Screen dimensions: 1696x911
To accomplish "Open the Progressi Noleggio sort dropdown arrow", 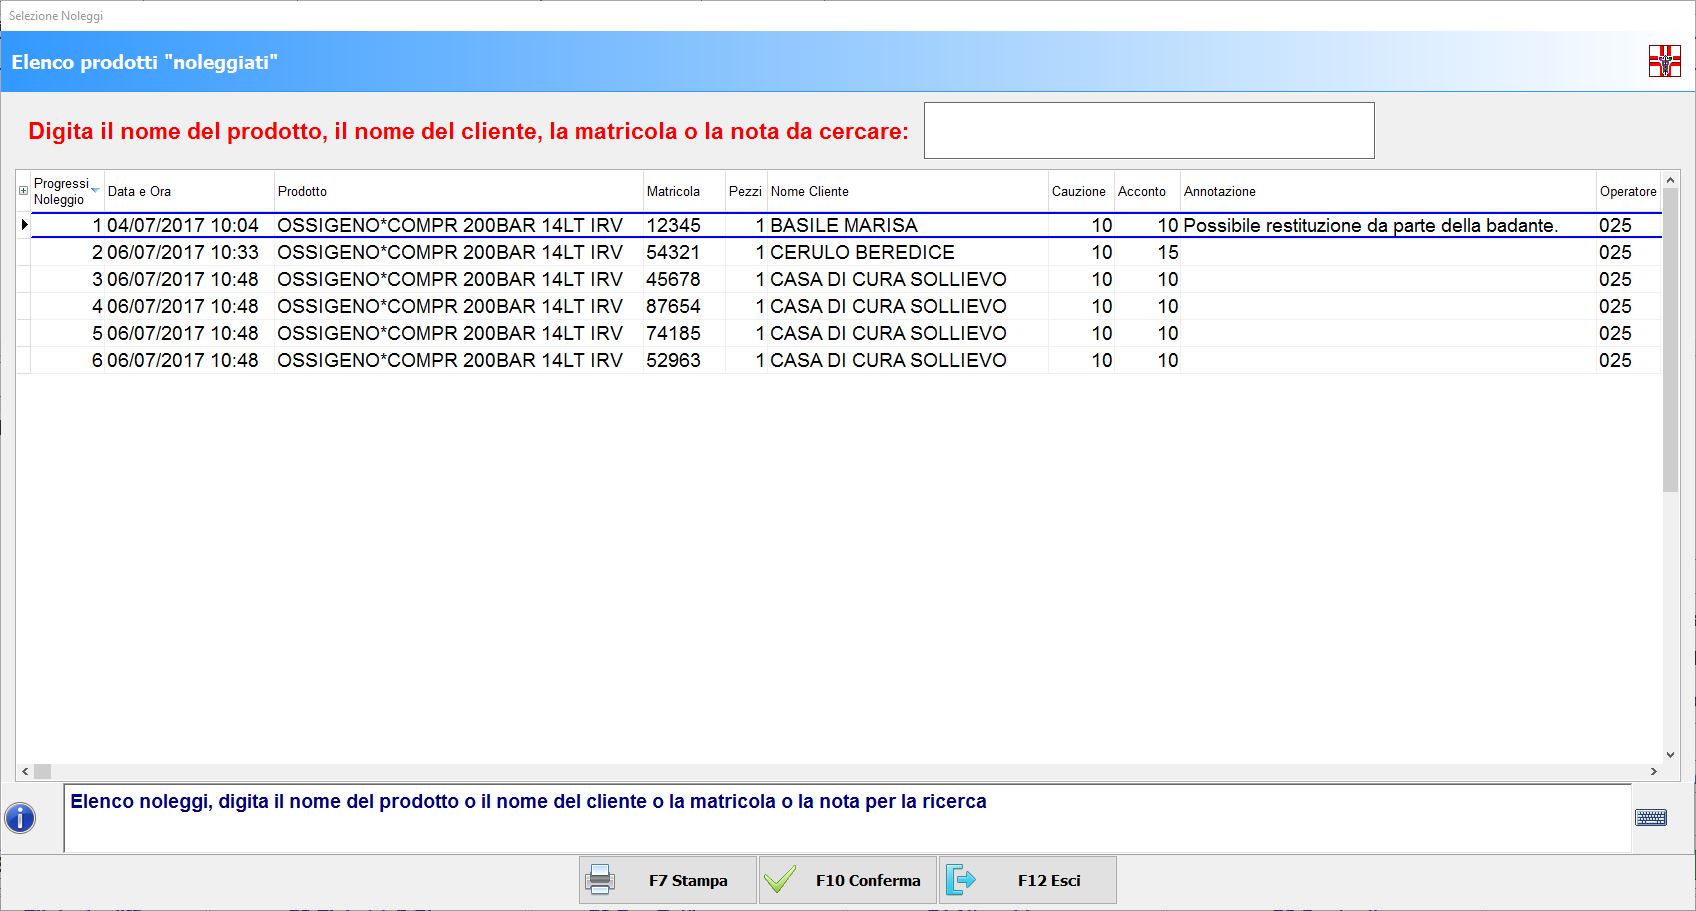I will click(x=95, y=190).
